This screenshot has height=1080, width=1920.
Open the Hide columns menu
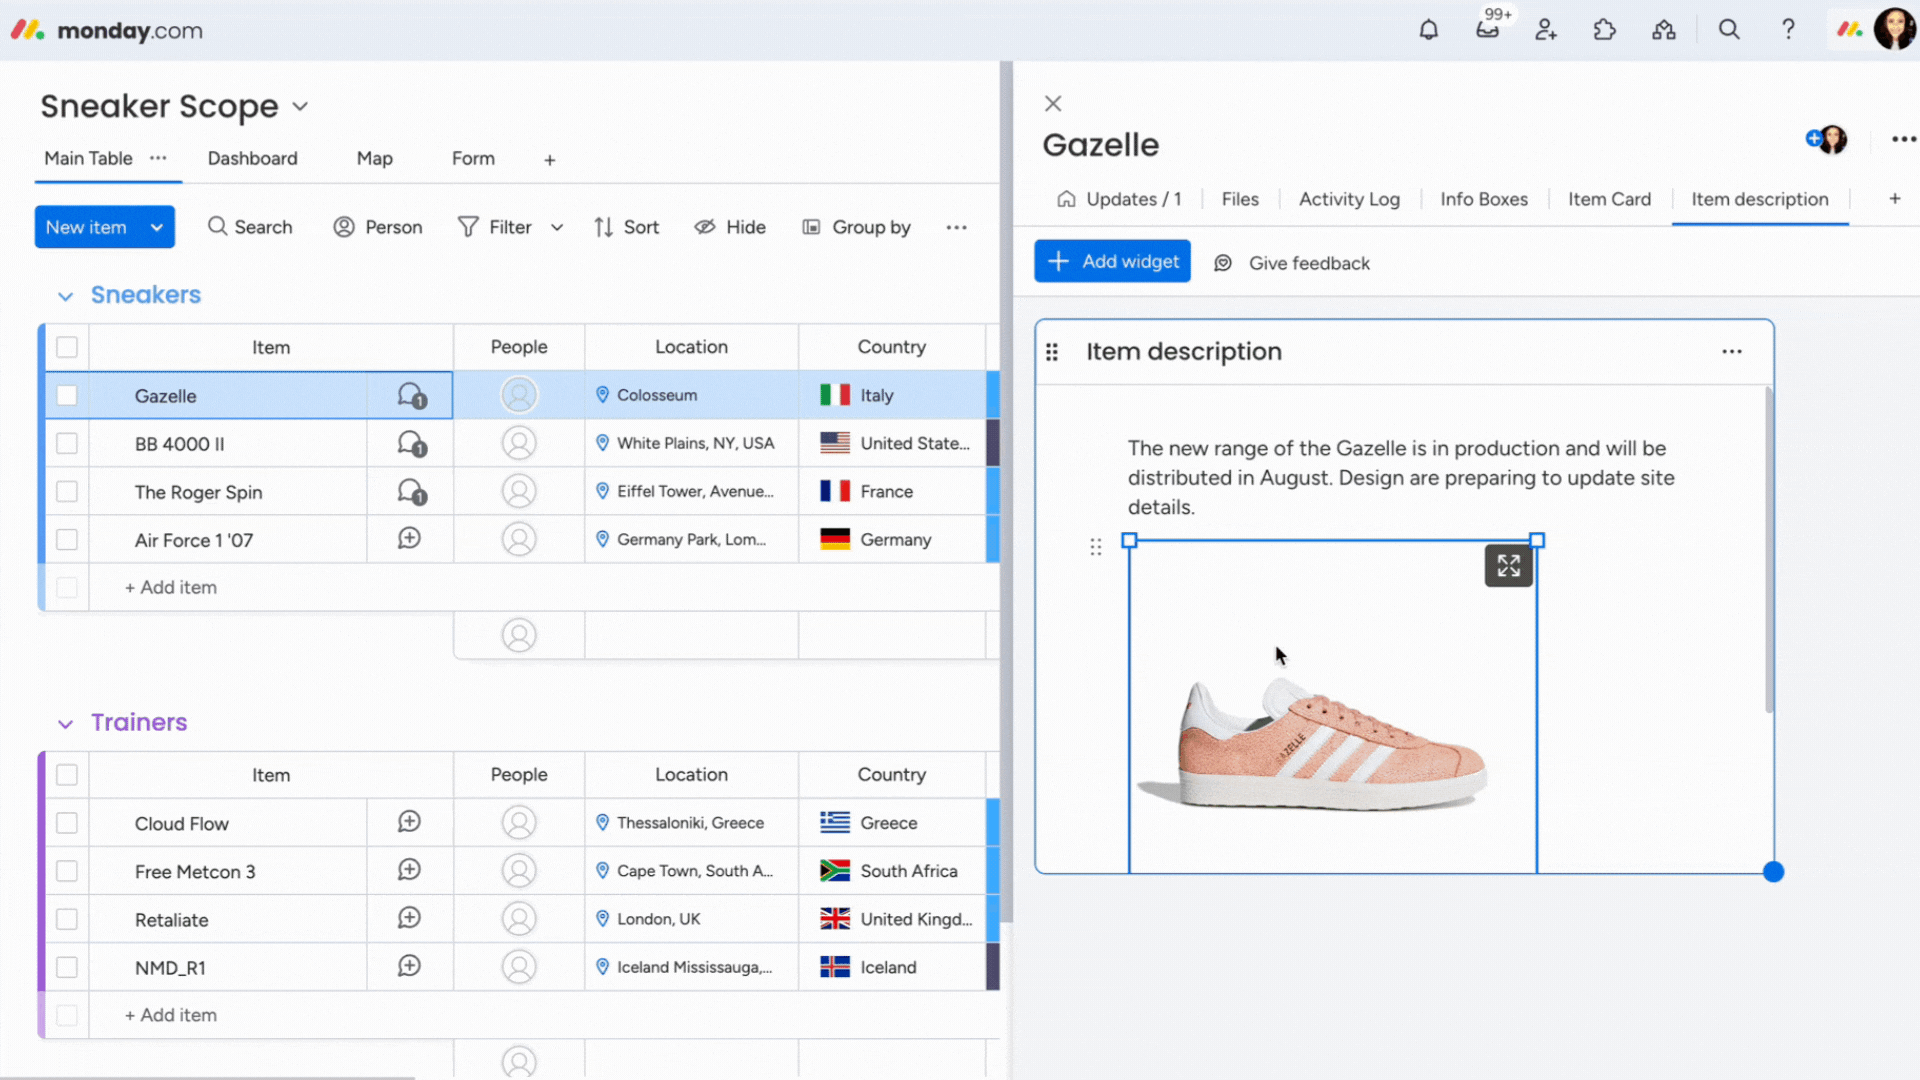tap(730, 227)
